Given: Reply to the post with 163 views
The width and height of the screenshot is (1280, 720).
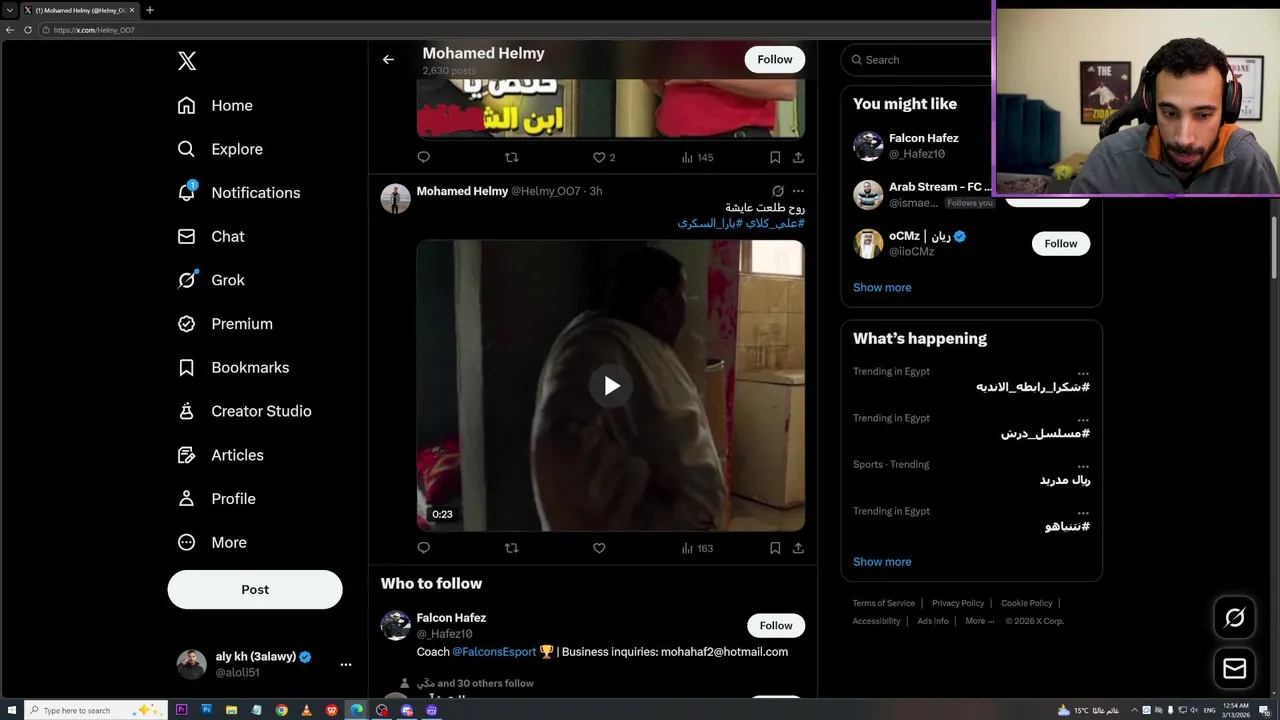Looking at the screenshot, I should coord(423,548).
